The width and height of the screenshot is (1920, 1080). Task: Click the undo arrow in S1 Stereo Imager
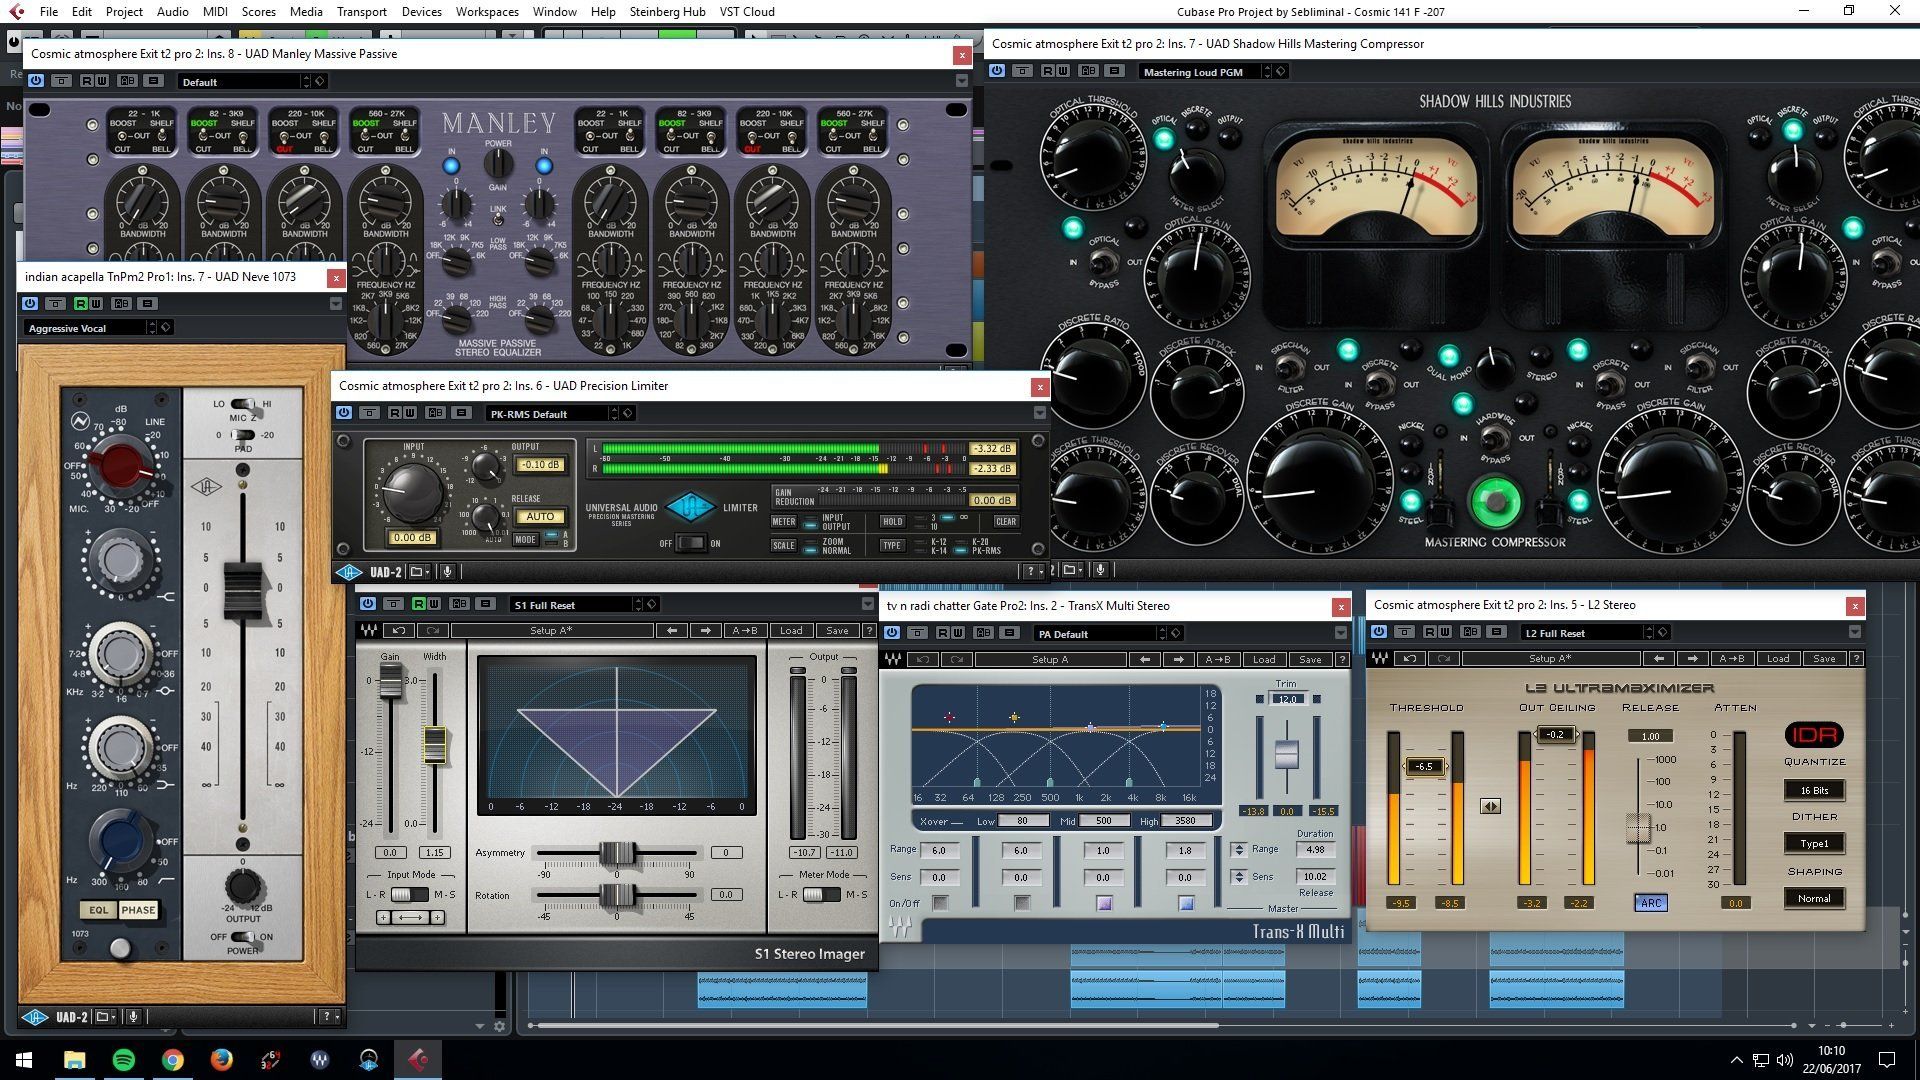point(399,630)
